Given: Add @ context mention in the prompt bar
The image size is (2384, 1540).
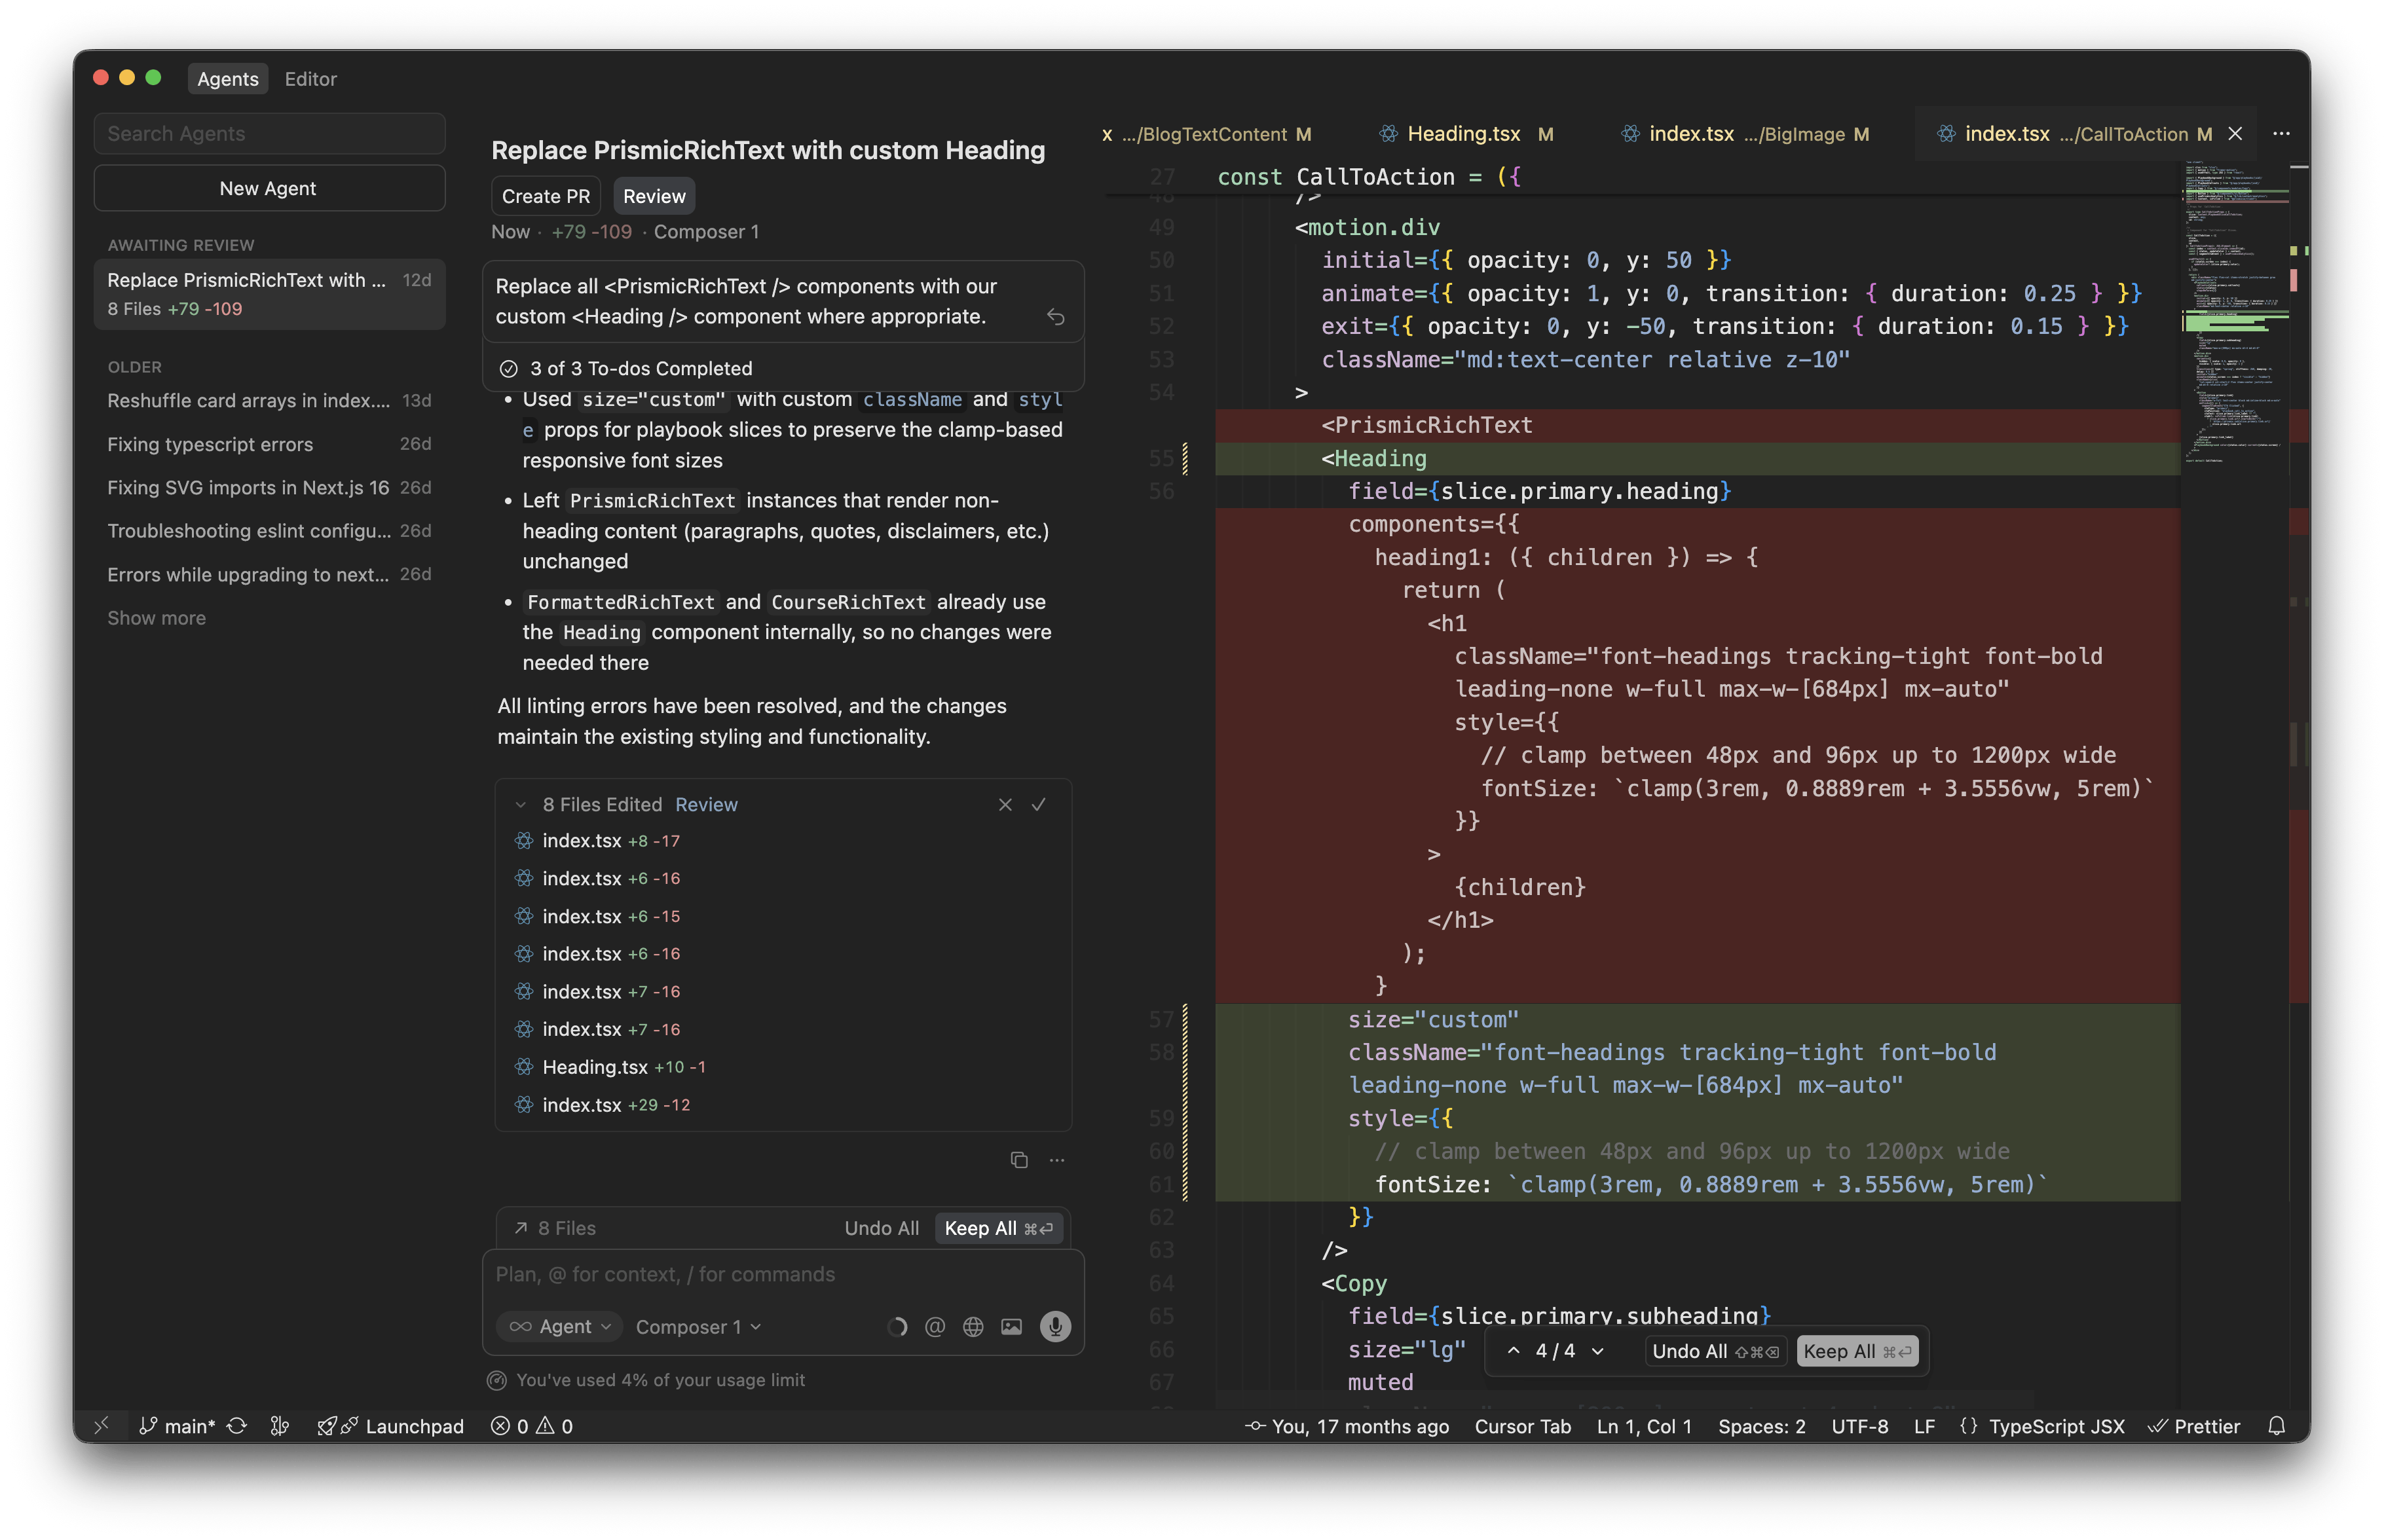Looking at the screenshot, I should tap(935, 1326).
